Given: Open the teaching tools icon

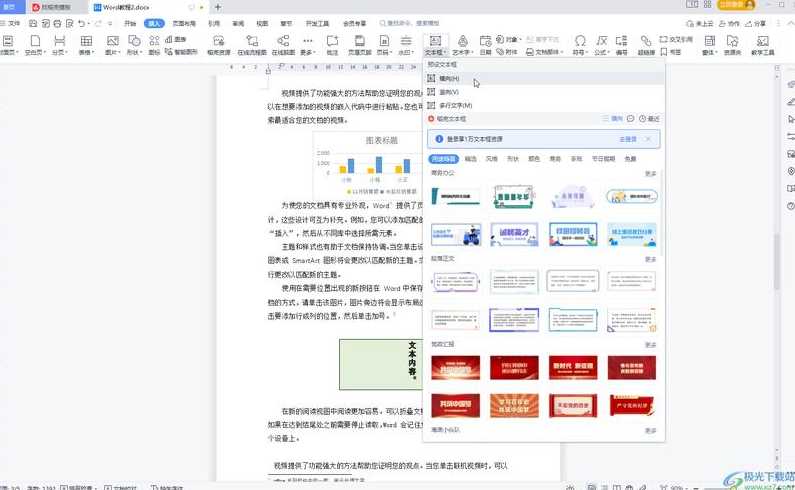Looking at the screenshot, I should (x=763, y=45).
